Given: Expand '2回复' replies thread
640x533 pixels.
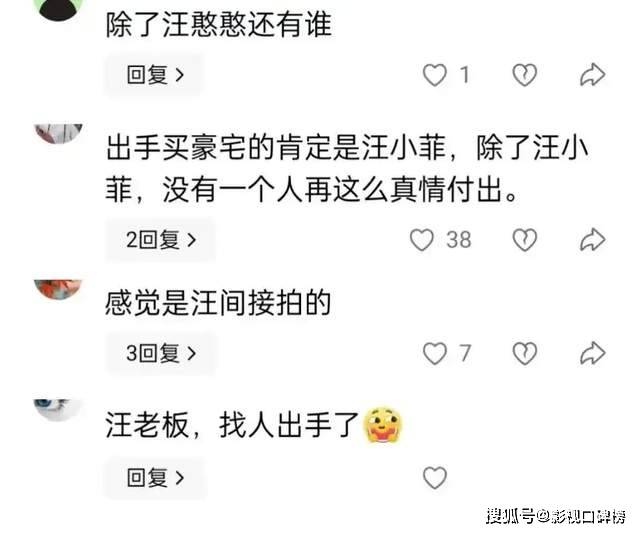Looking at the screenshot, I should tap(161, 240).
